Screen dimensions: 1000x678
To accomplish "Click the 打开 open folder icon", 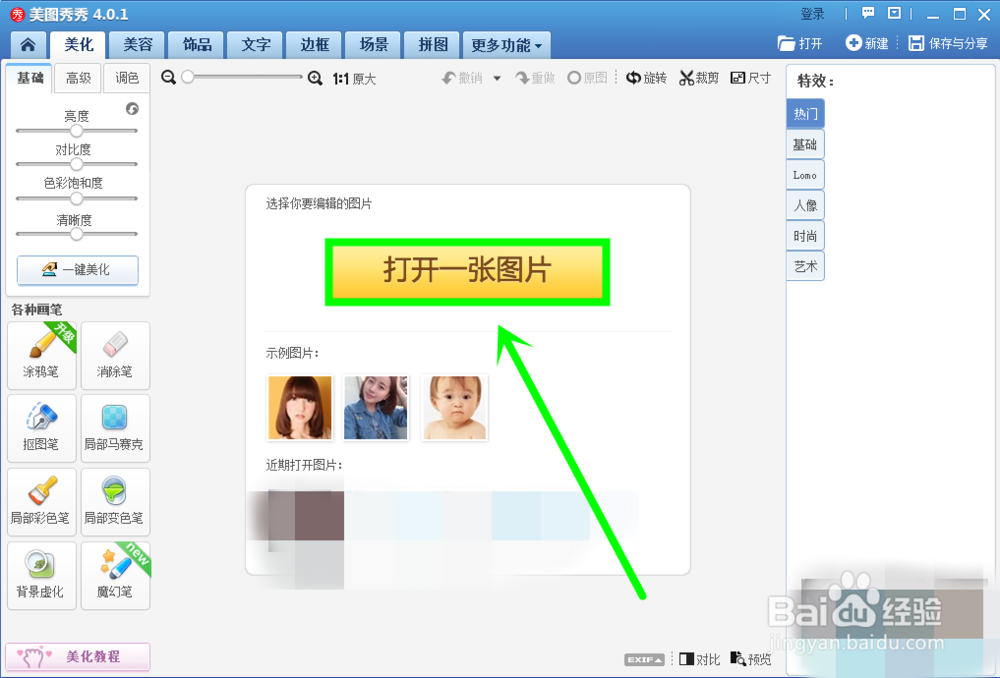I will pos(786,43).
